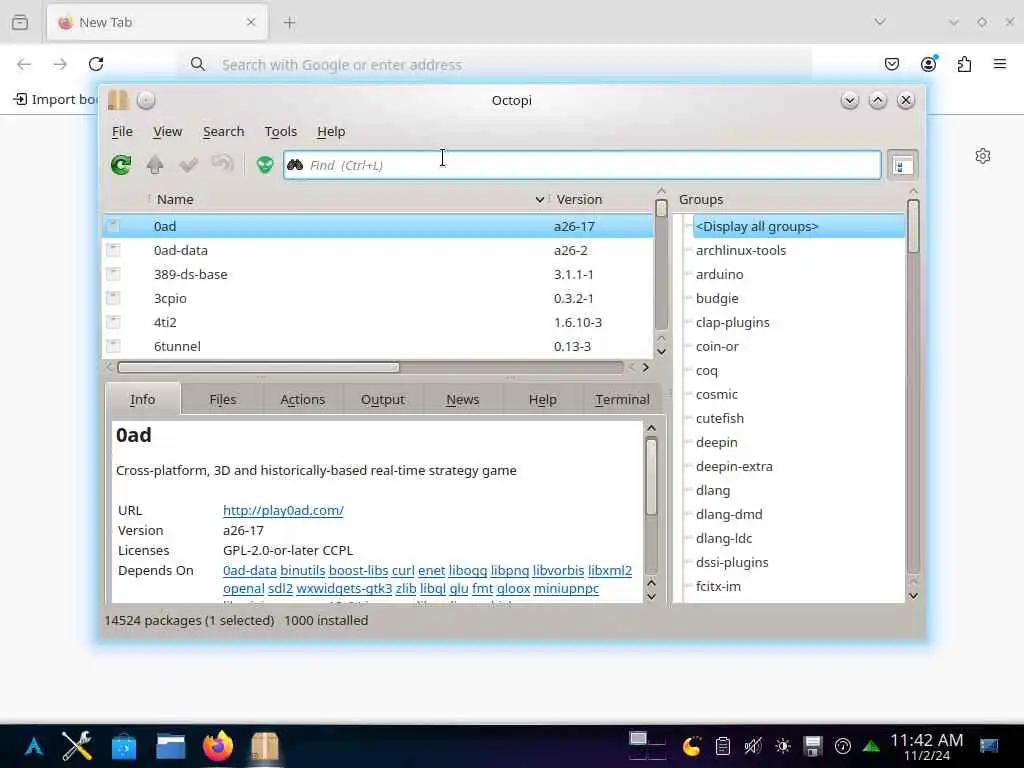Select the deepin-extra group
This screenshot has height=768, width=1024.
[734, 466]
